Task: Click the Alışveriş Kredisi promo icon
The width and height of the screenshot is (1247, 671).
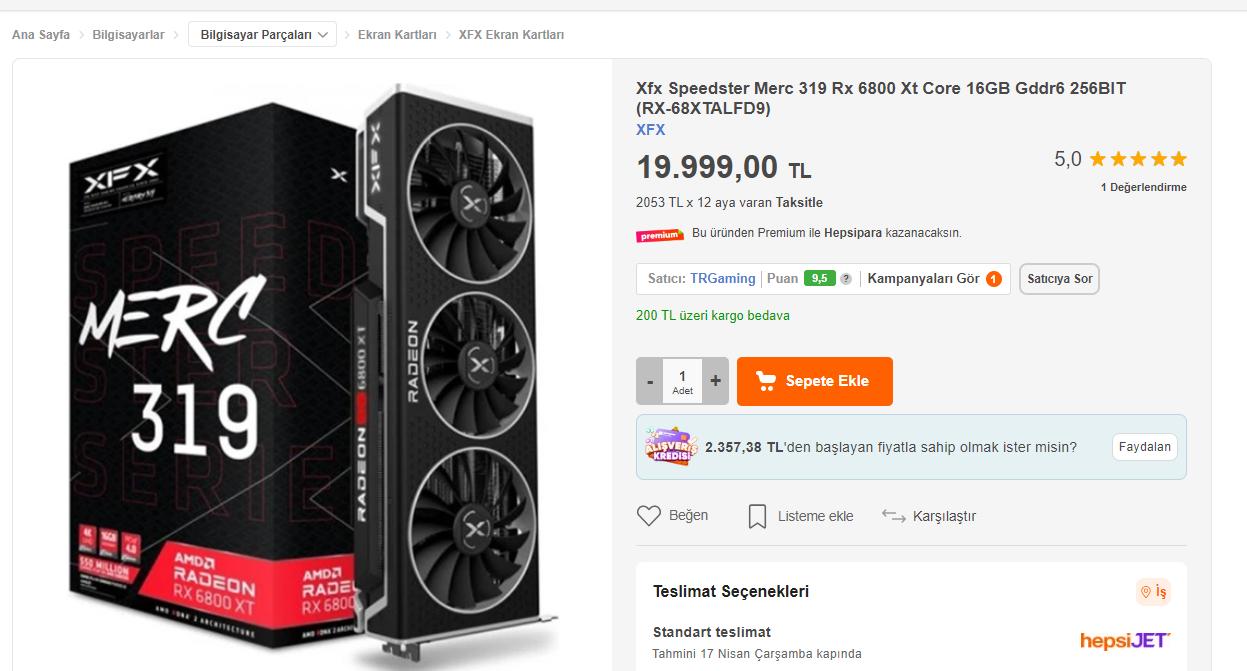Action: [669, 447]
